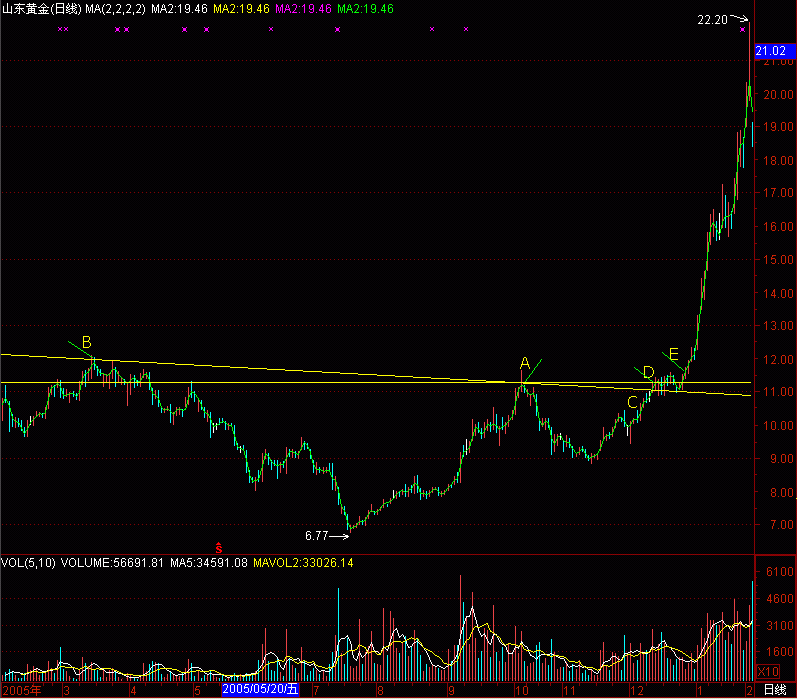The width and height of the screenshot is (797, 699).
Task: Click the green MA2:19.46 indicator label
Action: [x=365, y=8]
